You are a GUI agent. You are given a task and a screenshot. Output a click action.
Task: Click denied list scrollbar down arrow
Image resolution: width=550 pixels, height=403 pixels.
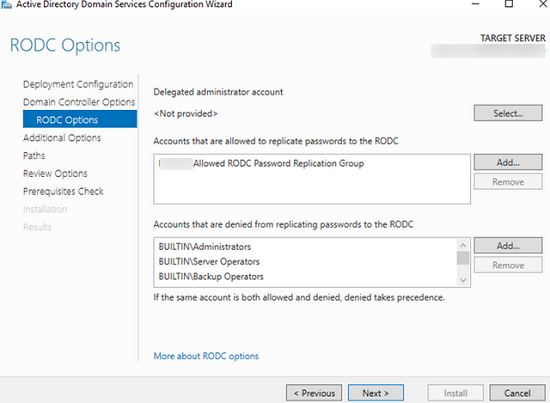463,280
